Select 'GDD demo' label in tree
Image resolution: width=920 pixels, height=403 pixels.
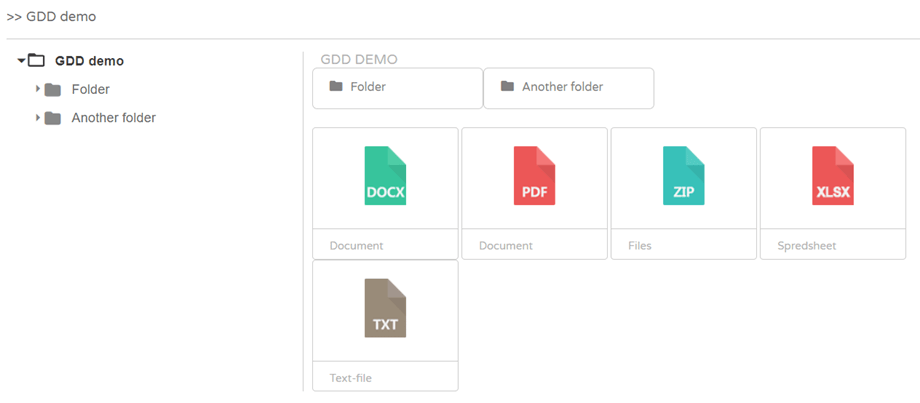coord(89,61)
